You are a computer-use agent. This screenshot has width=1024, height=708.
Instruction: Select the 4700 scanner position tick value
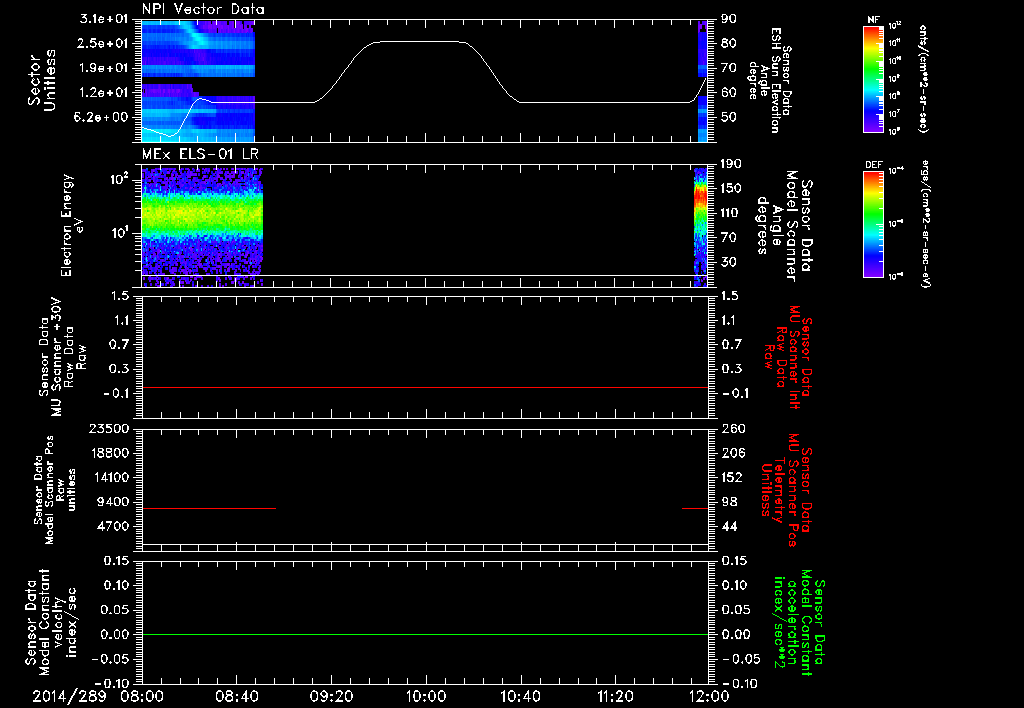click(x=113, y=526)
